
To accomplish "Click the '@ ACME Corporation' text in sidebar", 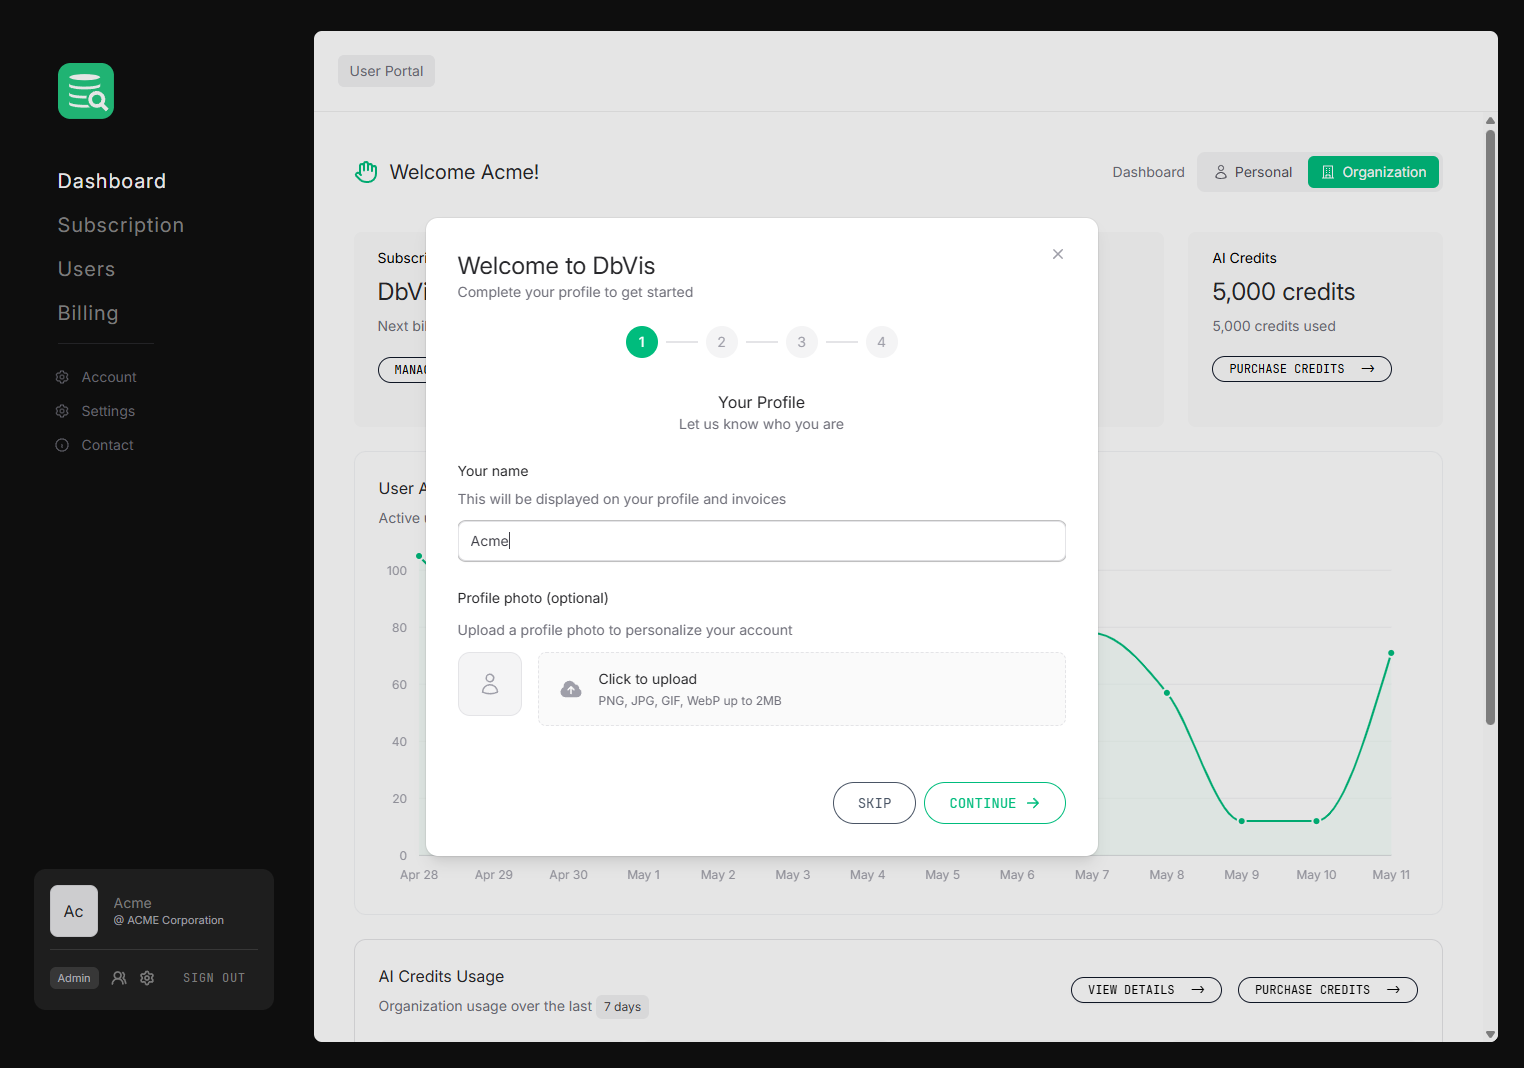I will [x=169, y=920].
